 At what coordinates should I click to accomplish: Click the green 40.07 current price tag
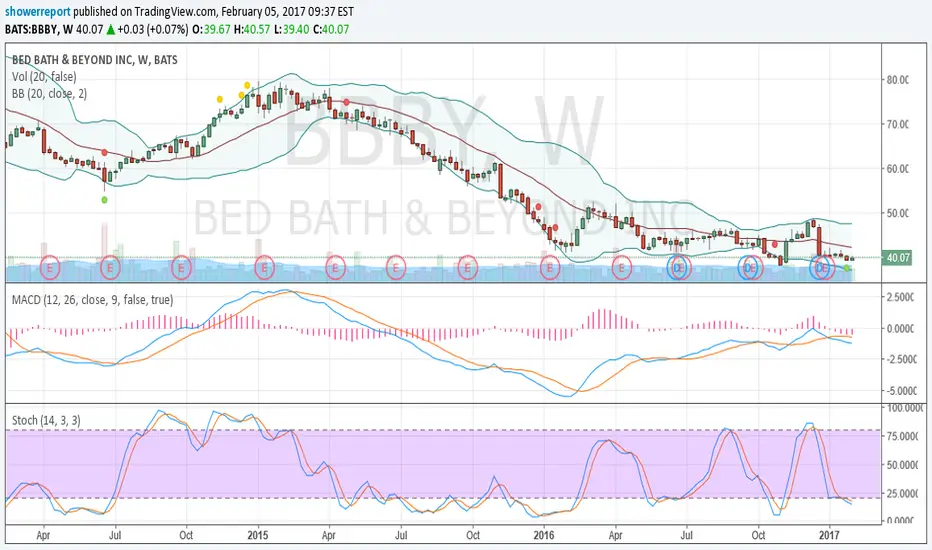[x=897, y=258]
